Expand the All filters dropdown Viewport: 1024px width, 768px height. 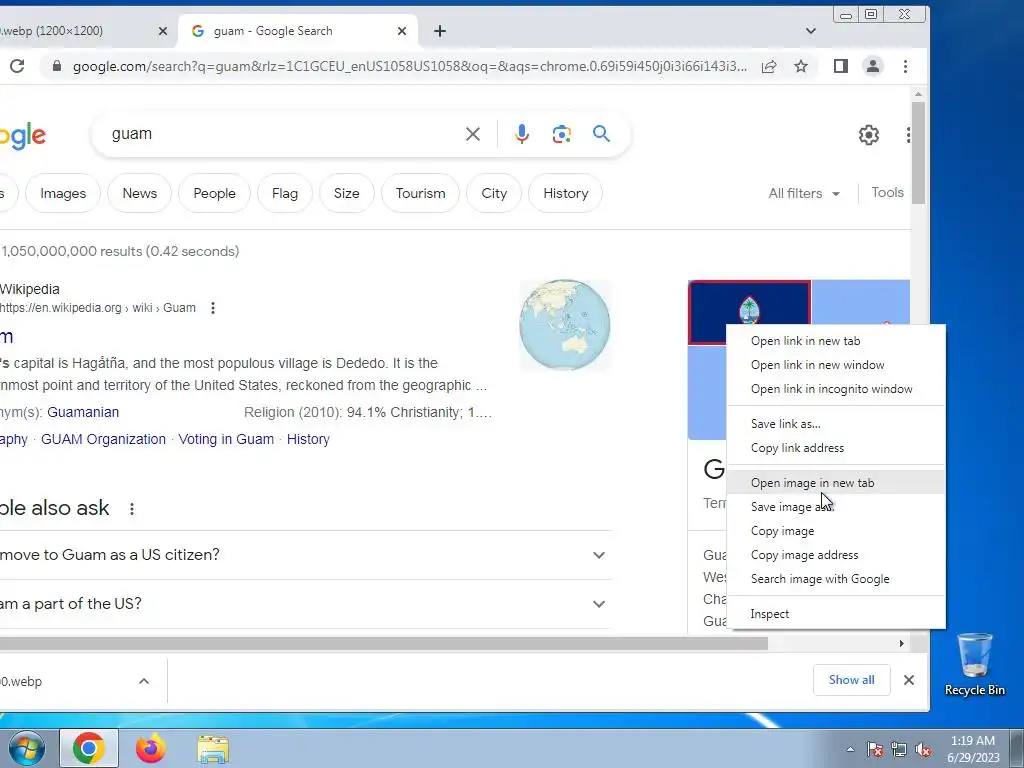point(804,193)
